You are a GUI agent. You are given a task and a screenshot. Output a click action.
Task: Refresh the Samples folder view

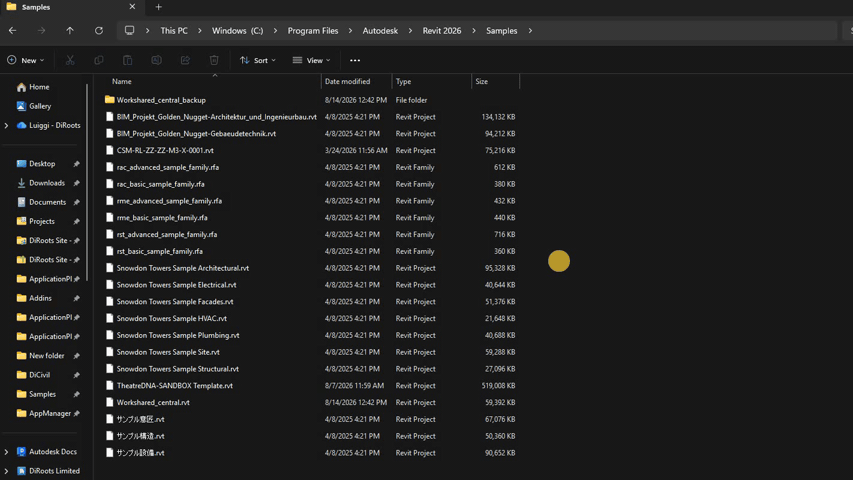coord(98,31)
